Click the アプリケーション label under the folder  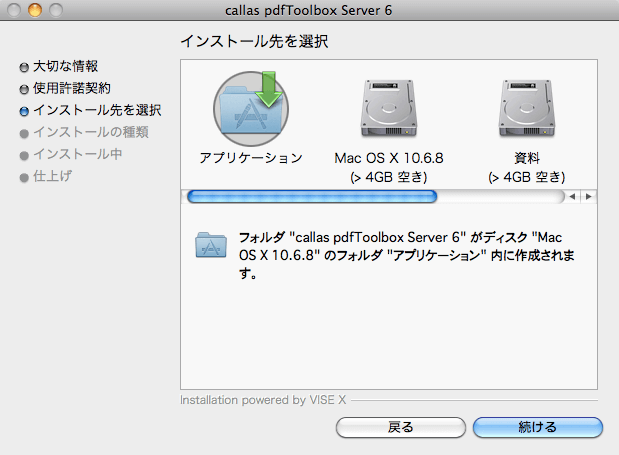pyautogui.click(x=251, y=158)
